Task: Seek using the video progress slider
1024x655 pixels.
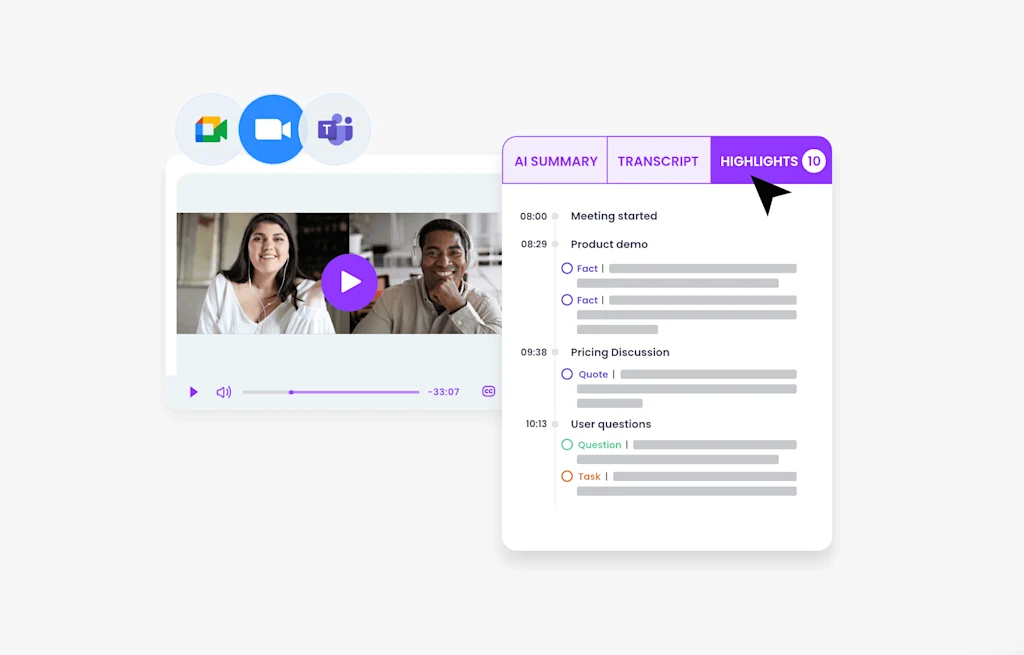Action: [x=331, y=392]
